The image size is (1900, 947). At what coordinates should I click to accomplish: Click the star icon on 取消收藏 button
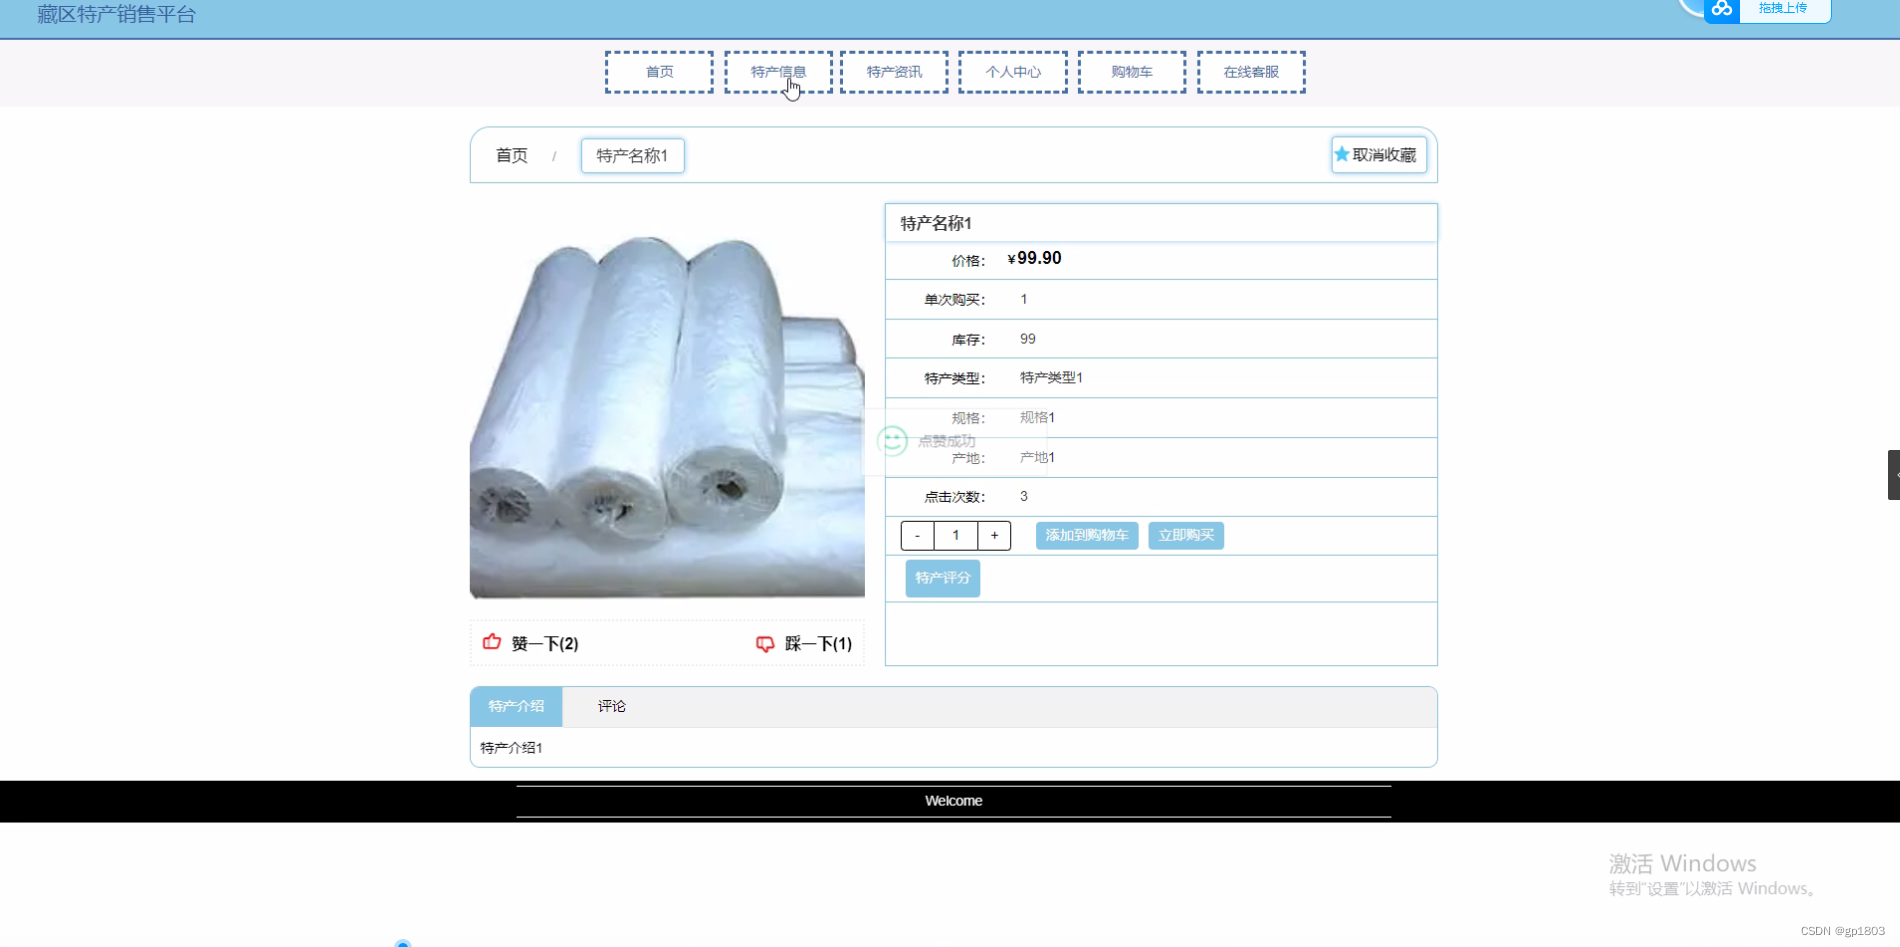click(x=1341, y=154)
